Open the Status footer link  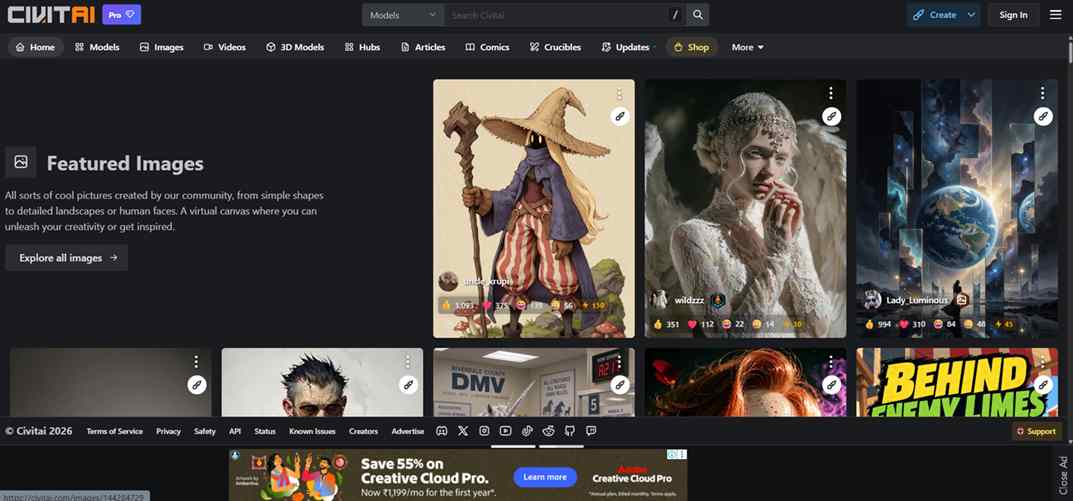coord(265,431)
